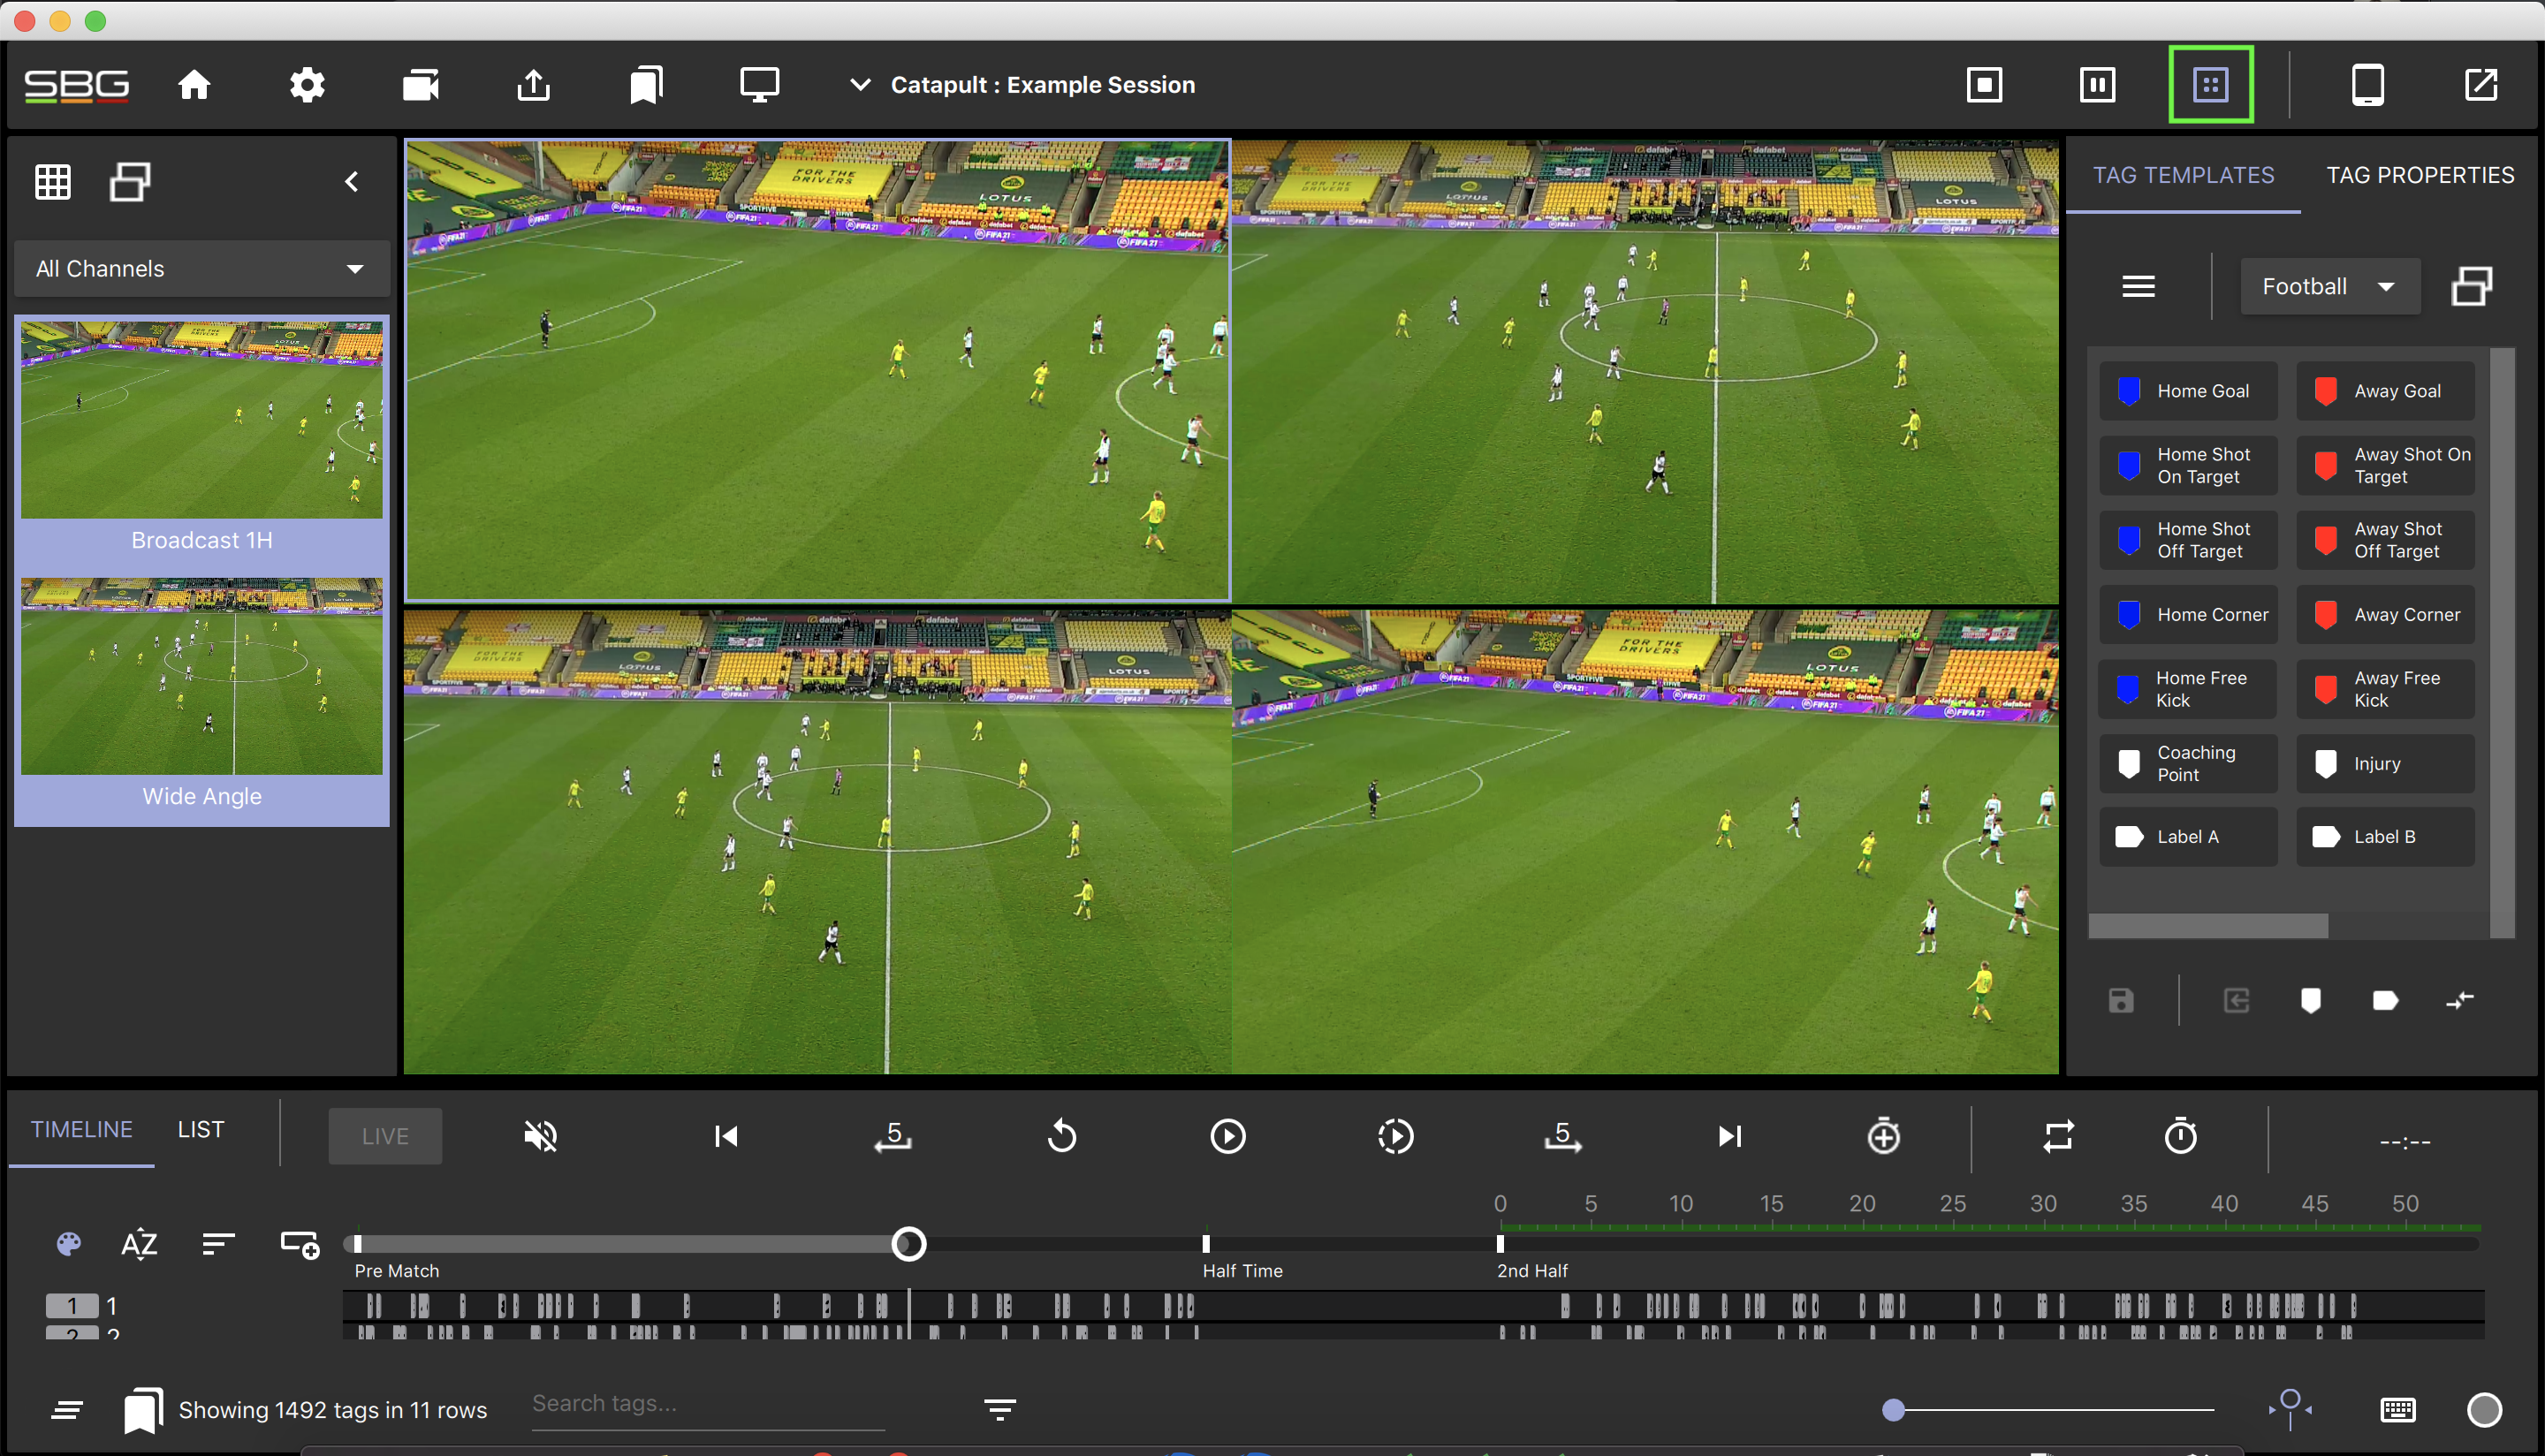The width and height of the screenshot is (2545, 1456).
Task: Tag an Away Free Kick
Action: 2384,689
